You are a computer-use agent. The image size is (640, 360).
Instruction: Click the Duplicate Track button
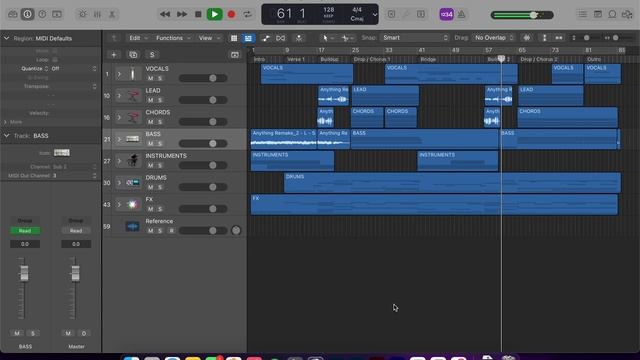pyautogui.click(x=133, y=55)
